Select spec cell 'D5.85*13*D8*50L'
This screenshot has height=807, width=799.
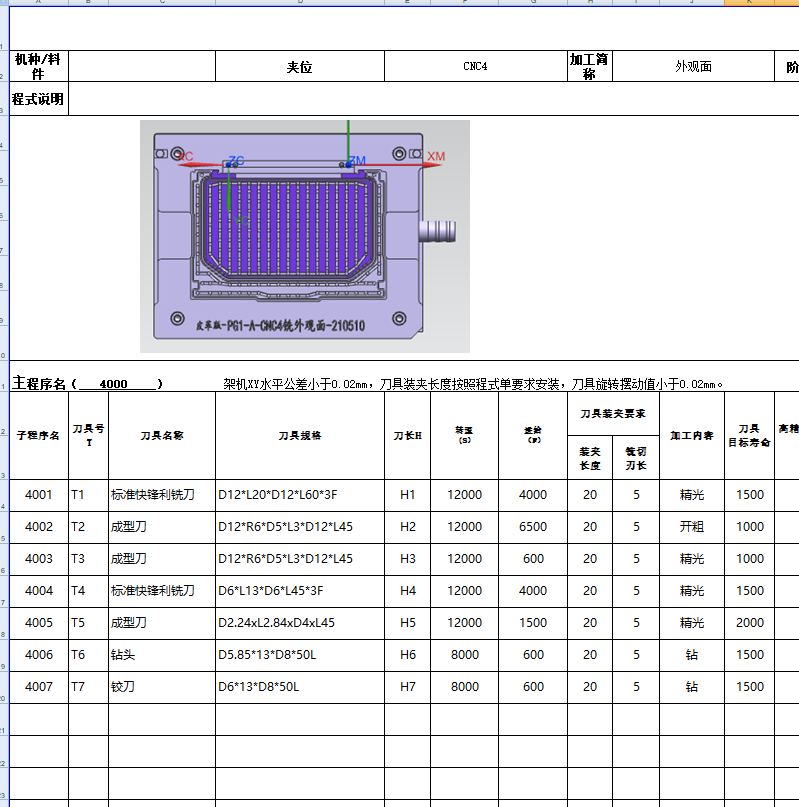(x=300, y=655)
